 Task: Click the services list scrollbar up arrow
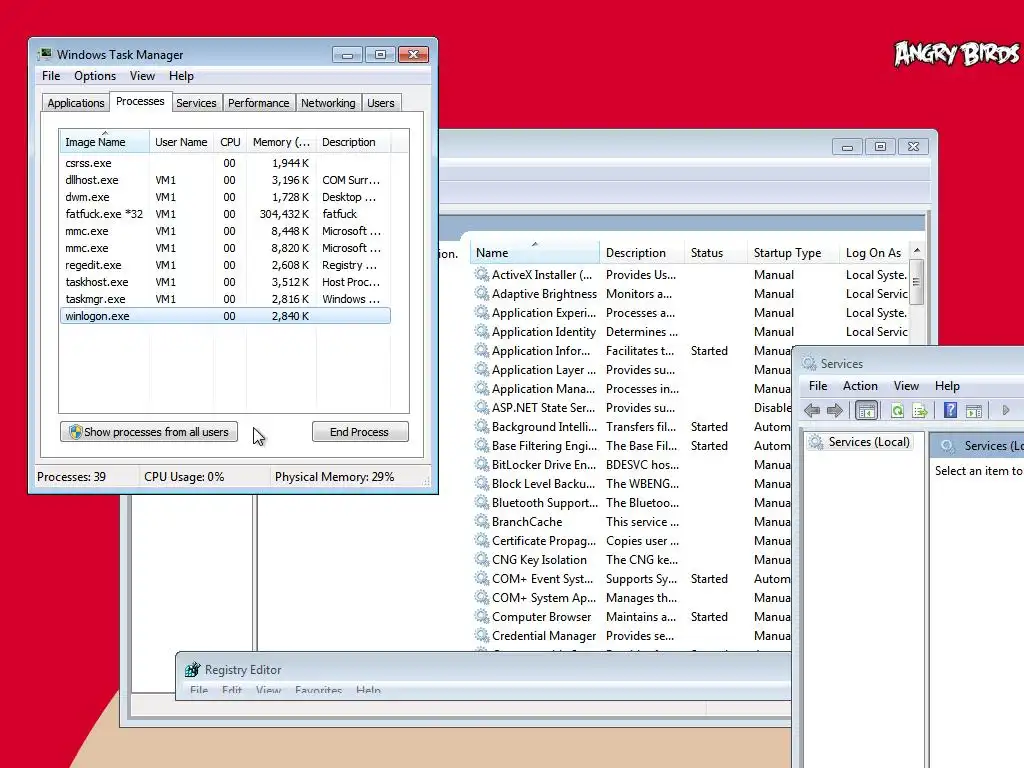917,251
